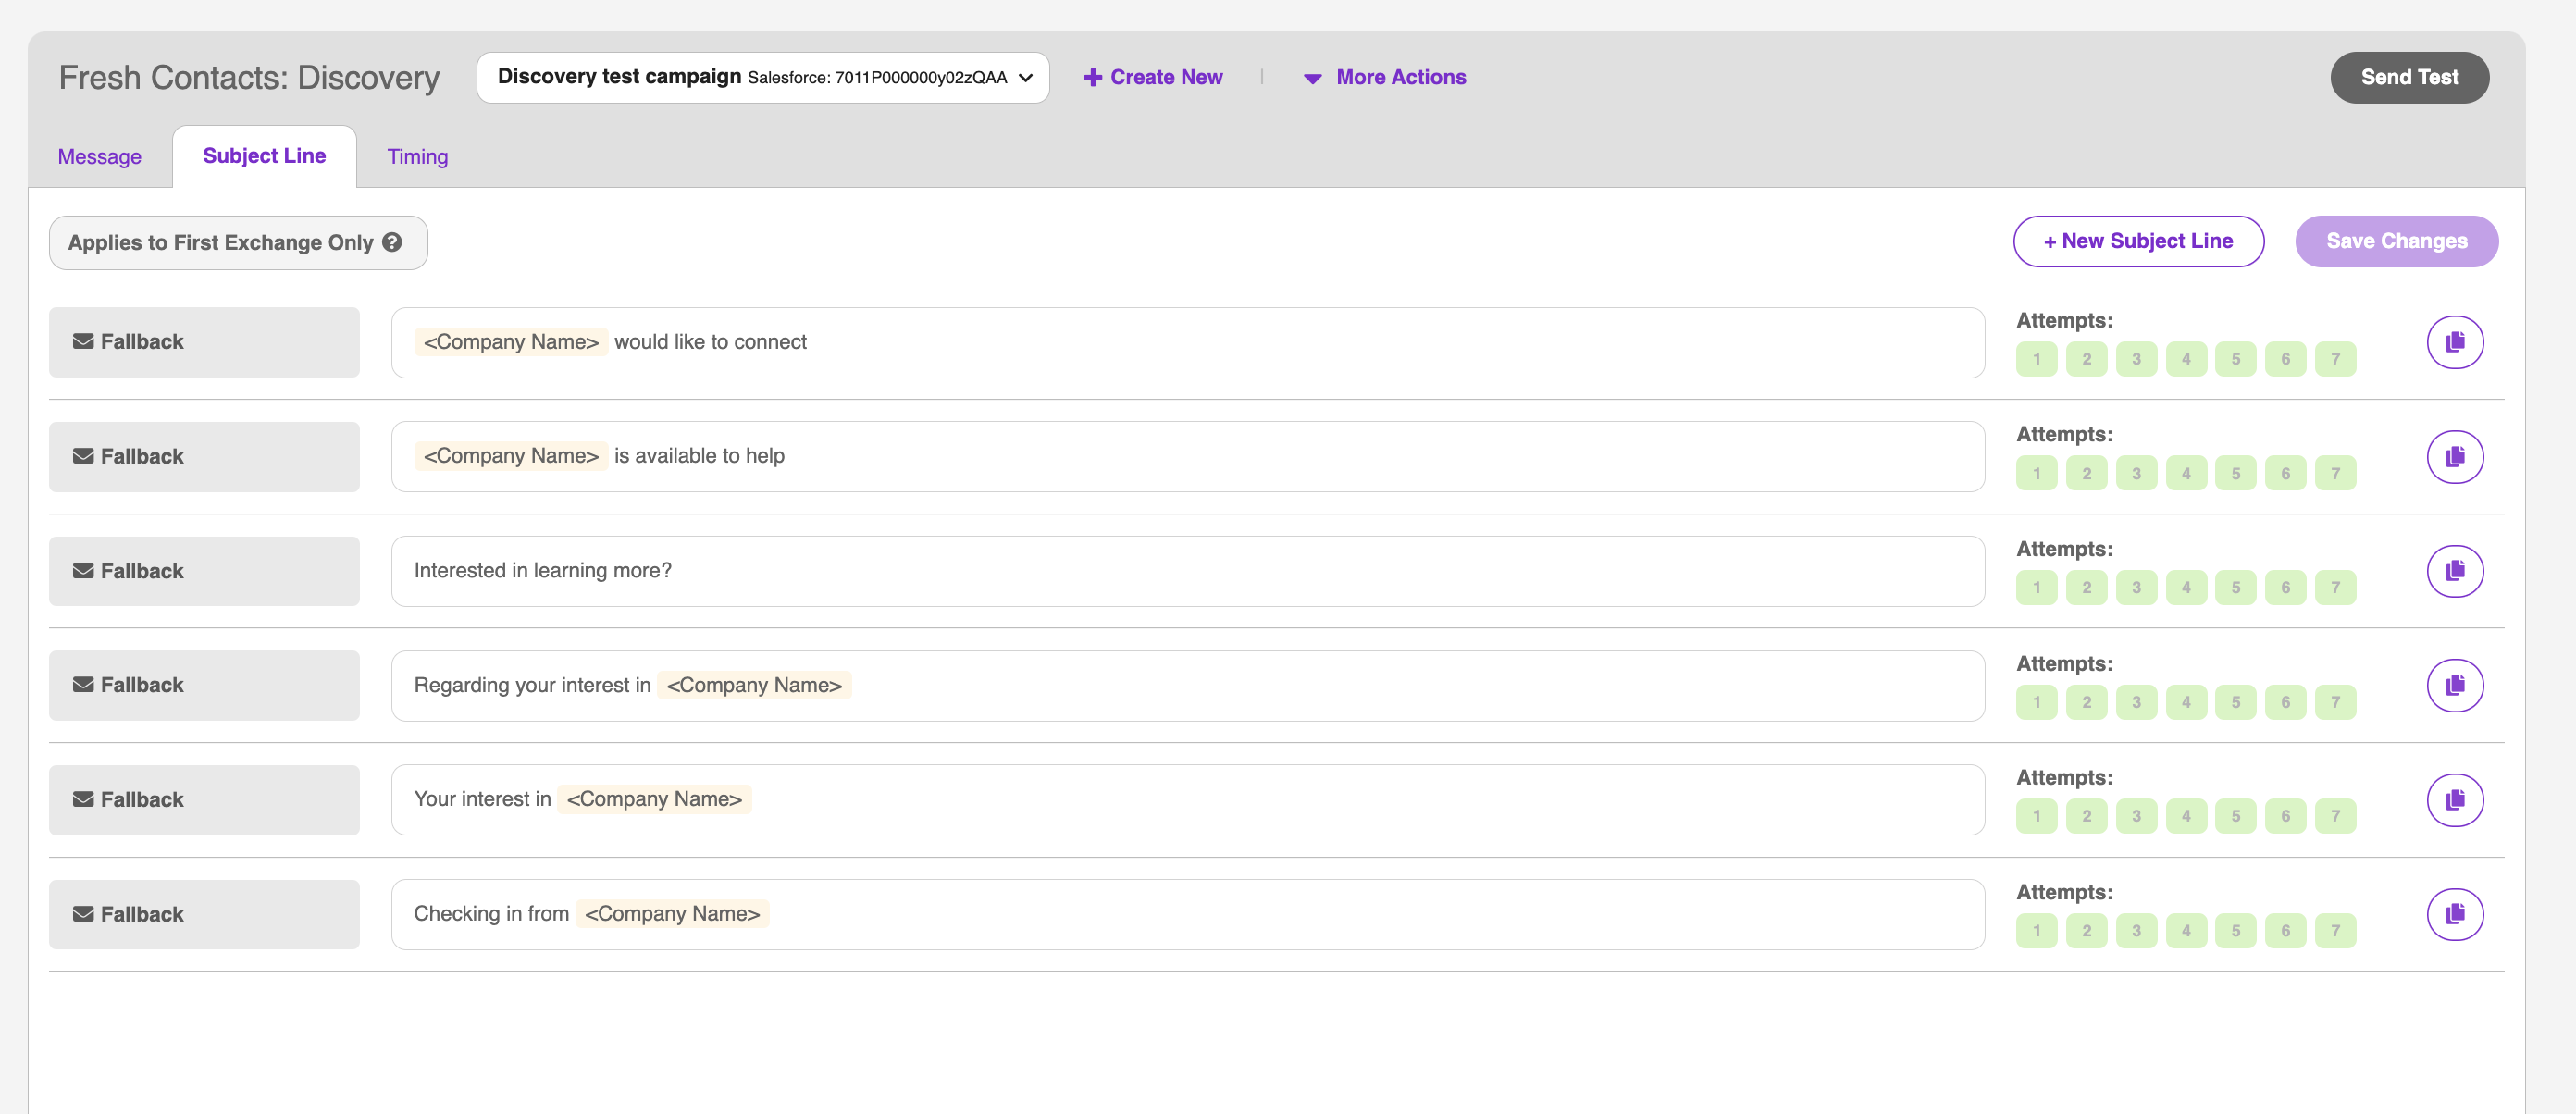Open type selector for 'Regarding your interest in' Fallback
Image resolution: width=2576 pixels, height=1114 pixels.
point(204,685)
